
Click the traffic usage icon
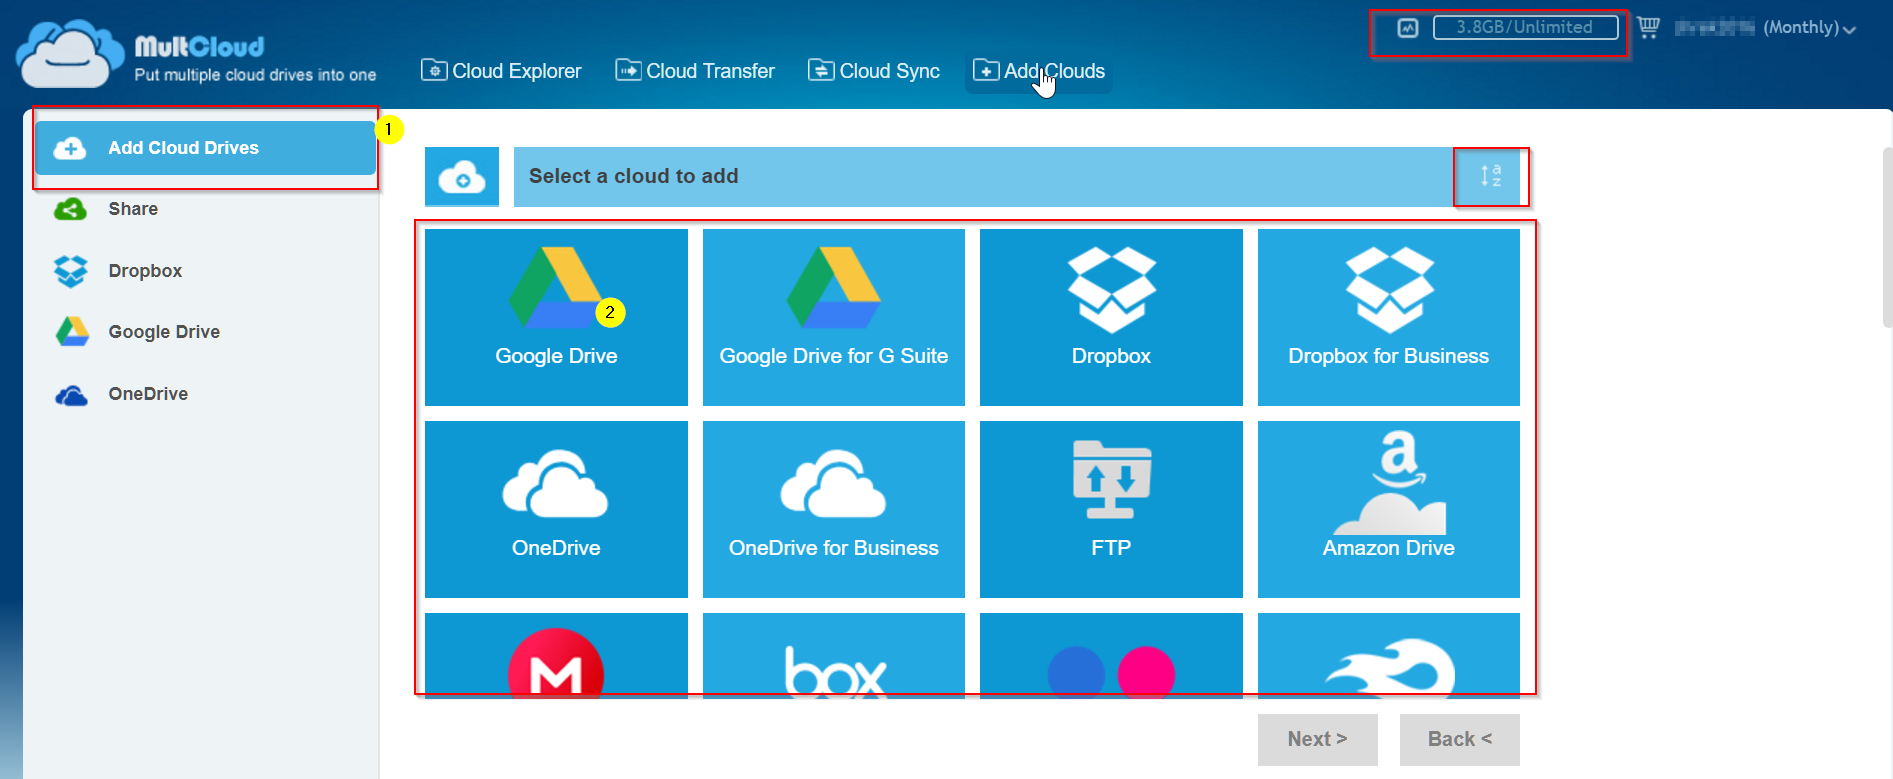click(x=1408, y=28)
